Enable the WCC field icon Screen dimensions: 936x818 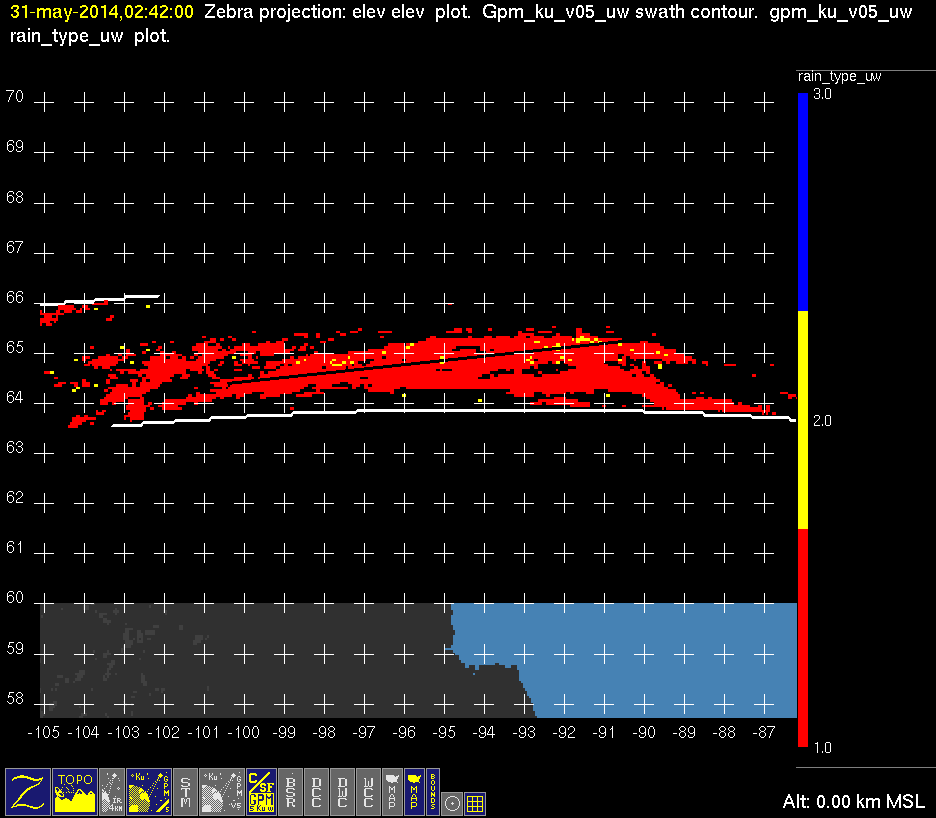point(369,791)
